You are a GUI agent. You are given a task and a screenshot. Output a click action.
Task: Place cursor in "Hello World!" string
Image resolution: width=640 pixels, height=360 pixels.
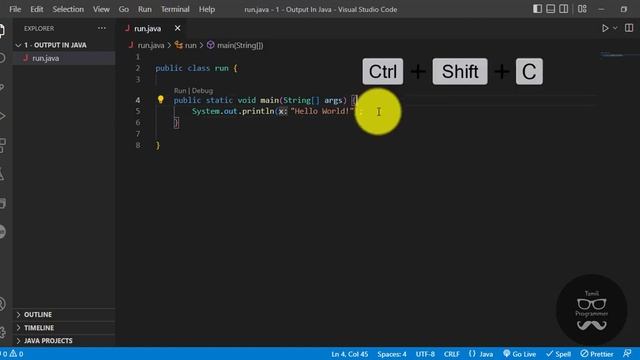(x=322, y=111)
